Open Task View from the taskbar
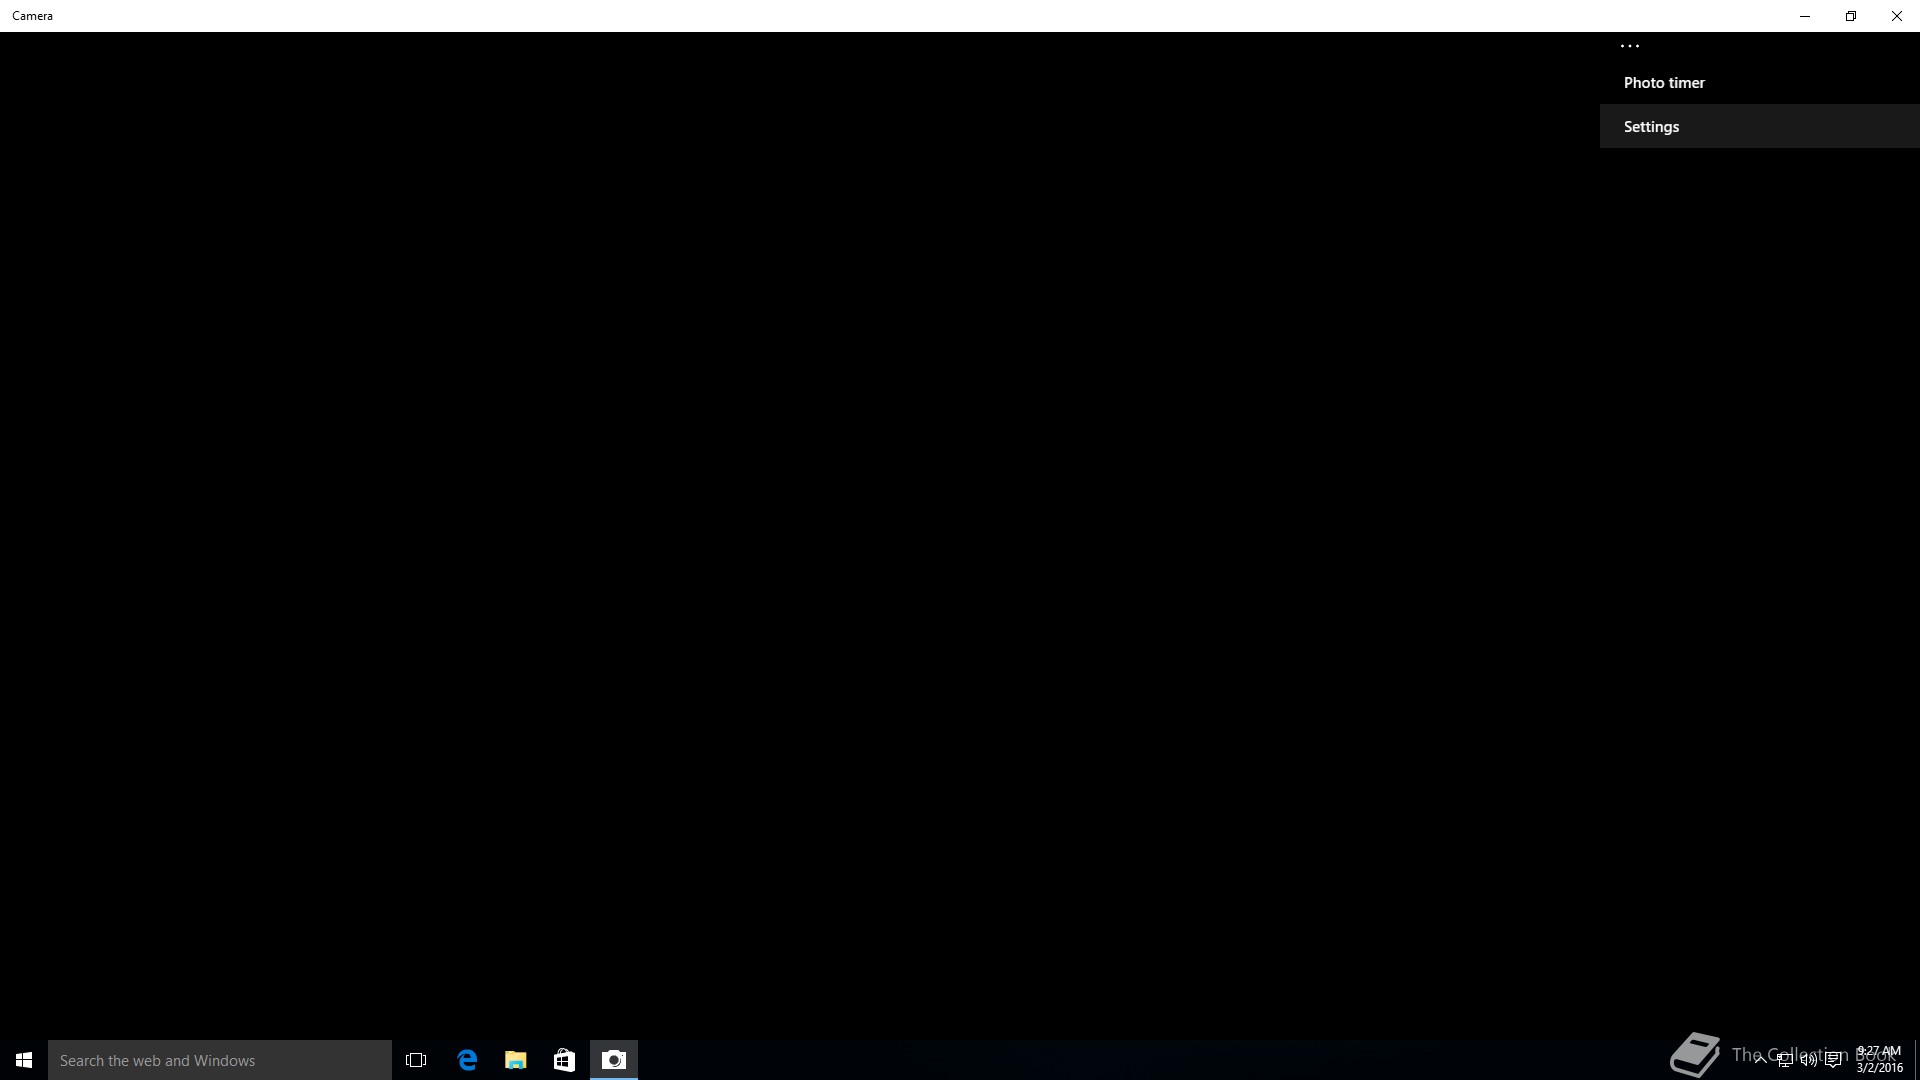This screenshot has height=1080, width=1920. coord(416,1060)
